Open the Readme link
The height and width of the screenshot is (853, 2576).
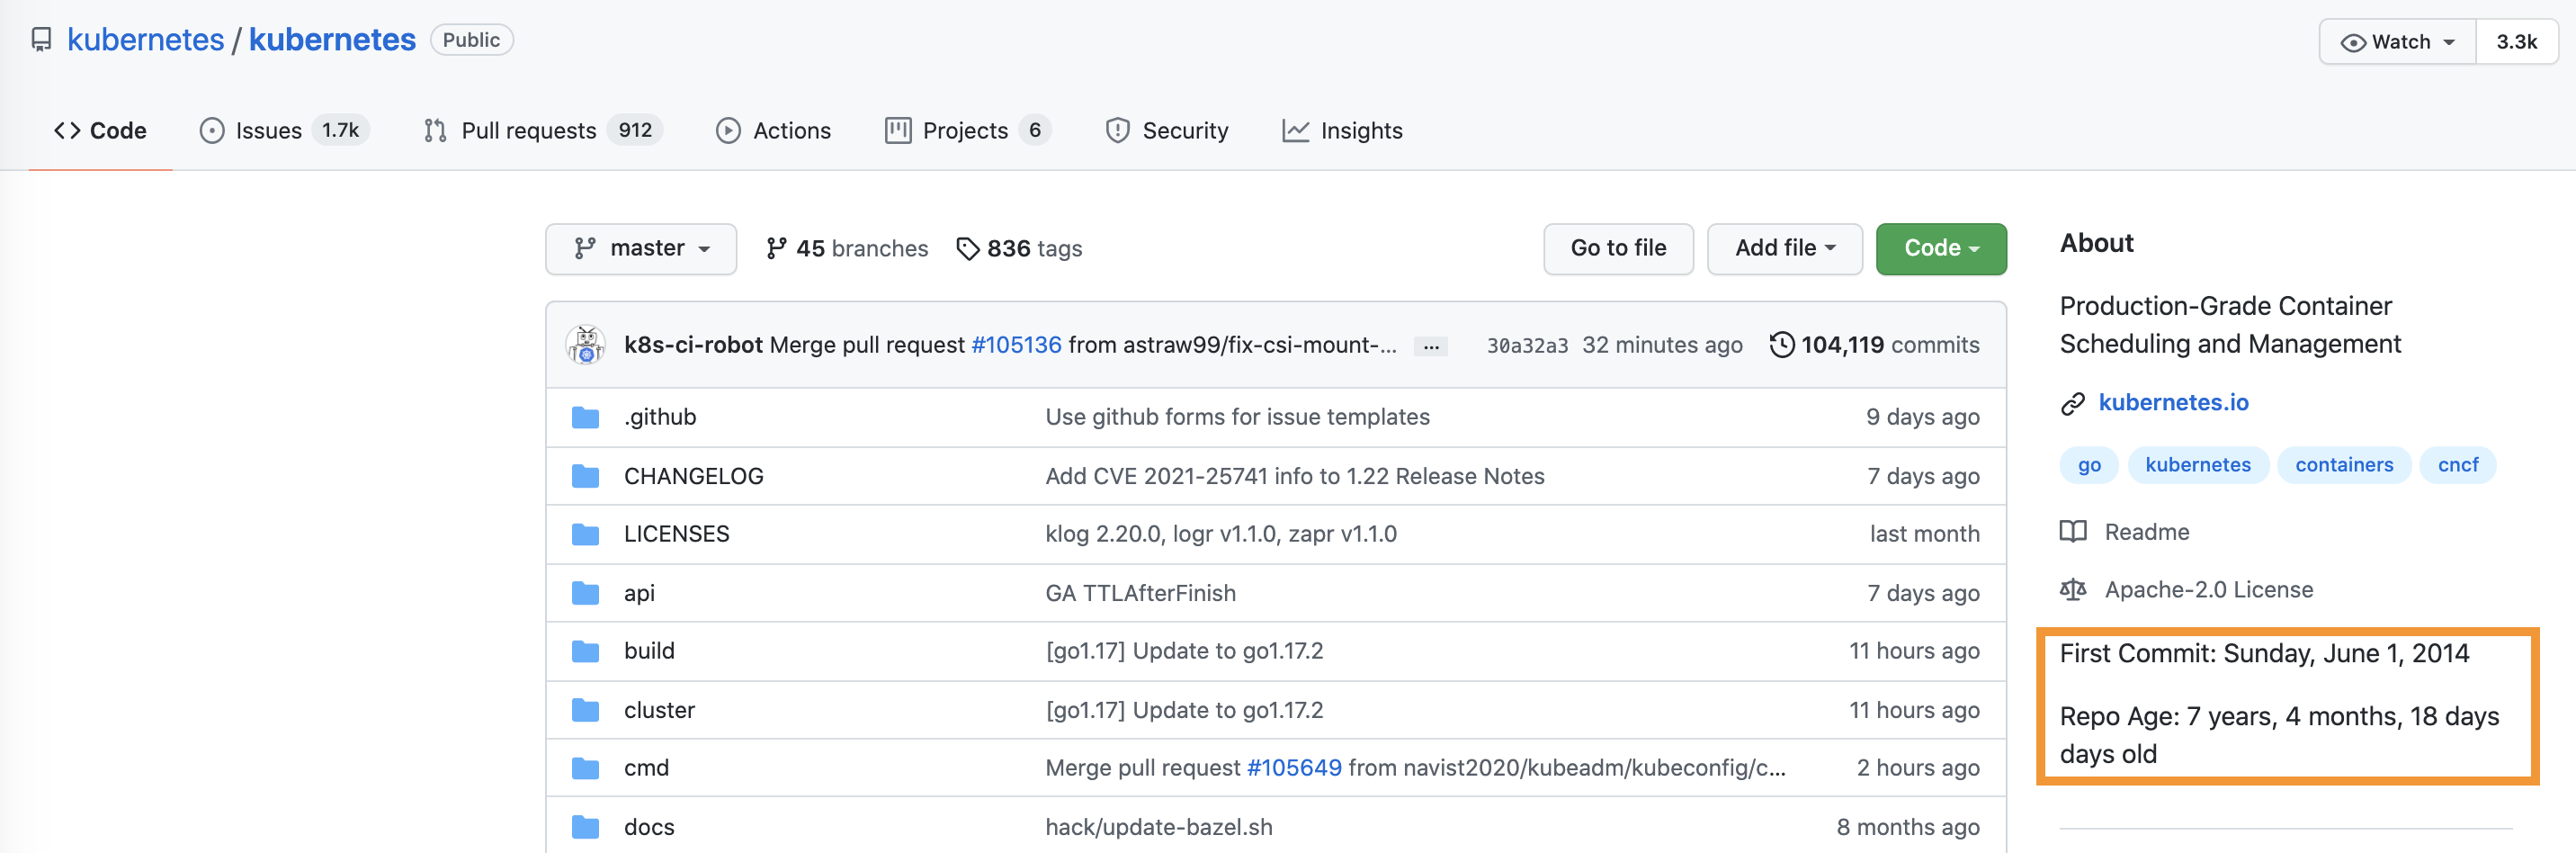2146,532
